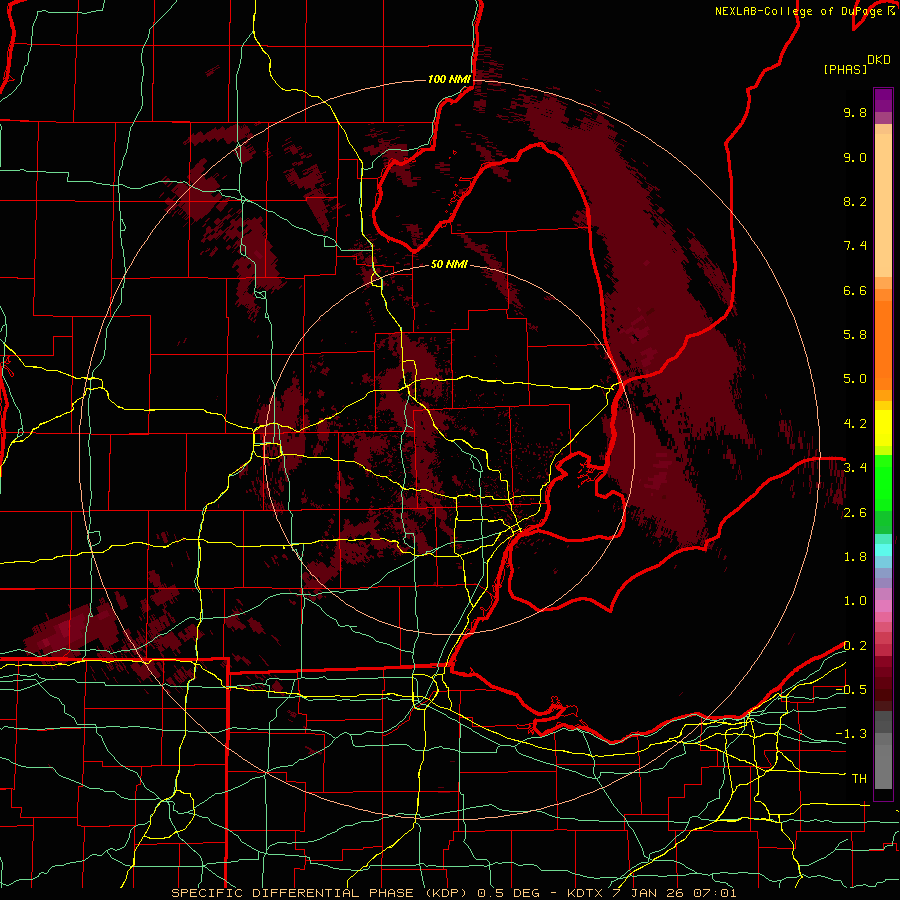The height and width of the screenshot is (900, 900).
Task: Click the 0.2 scale value
Action: click(x=855, y=646)
